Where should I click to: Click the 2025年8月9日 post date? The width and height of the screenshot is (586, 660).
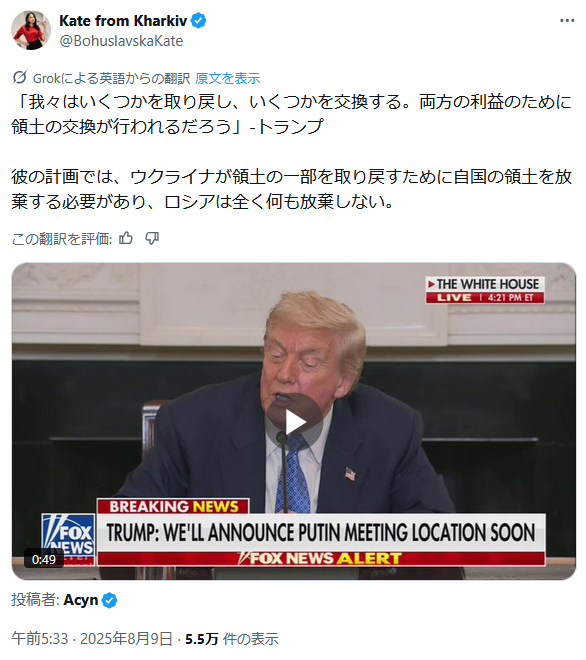[126, 639]
